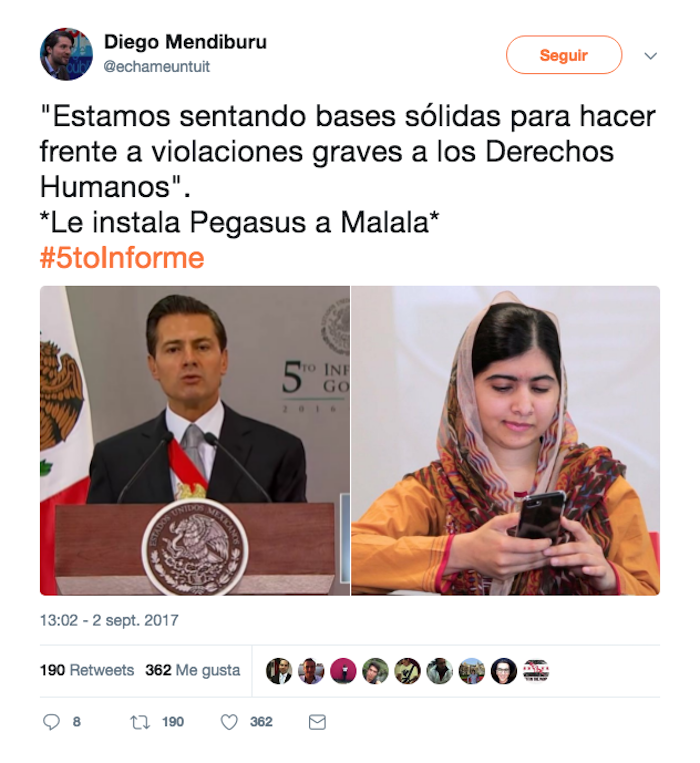Open the third pink liker avatar

[343, 671]
